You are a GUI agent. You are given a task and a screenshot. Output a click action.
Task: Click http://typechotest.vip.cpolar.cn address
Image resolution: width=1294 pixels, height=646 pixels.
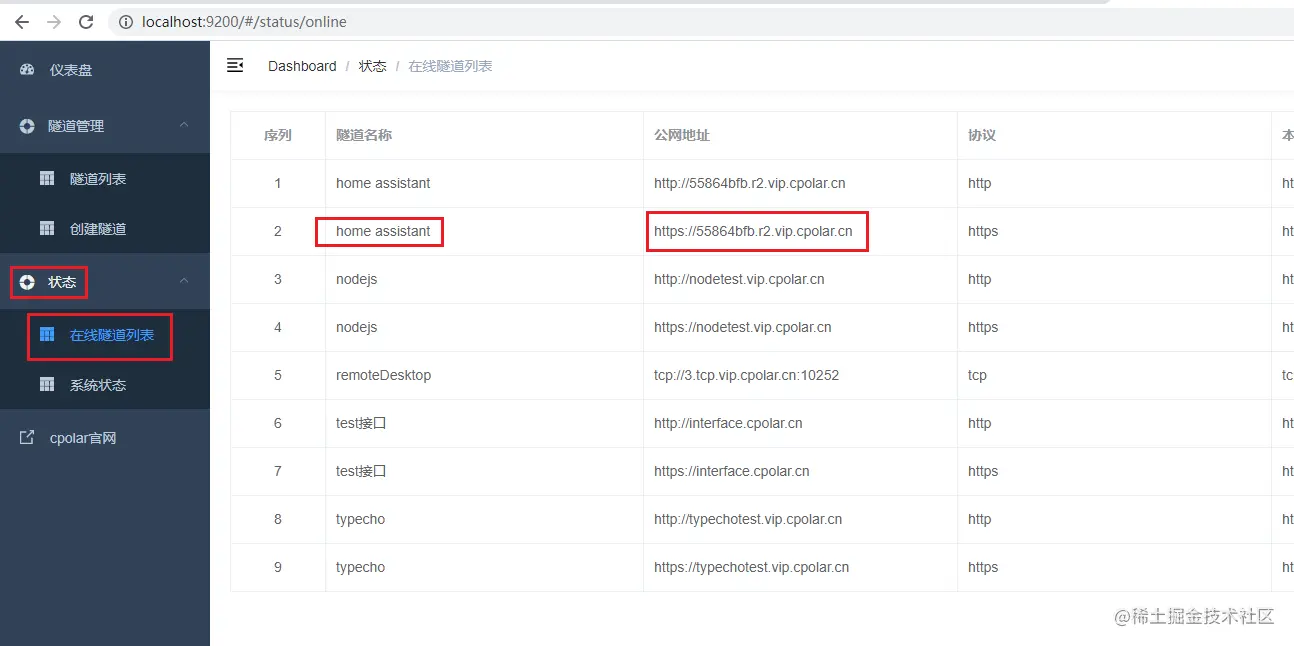click(x=748, y=519)
